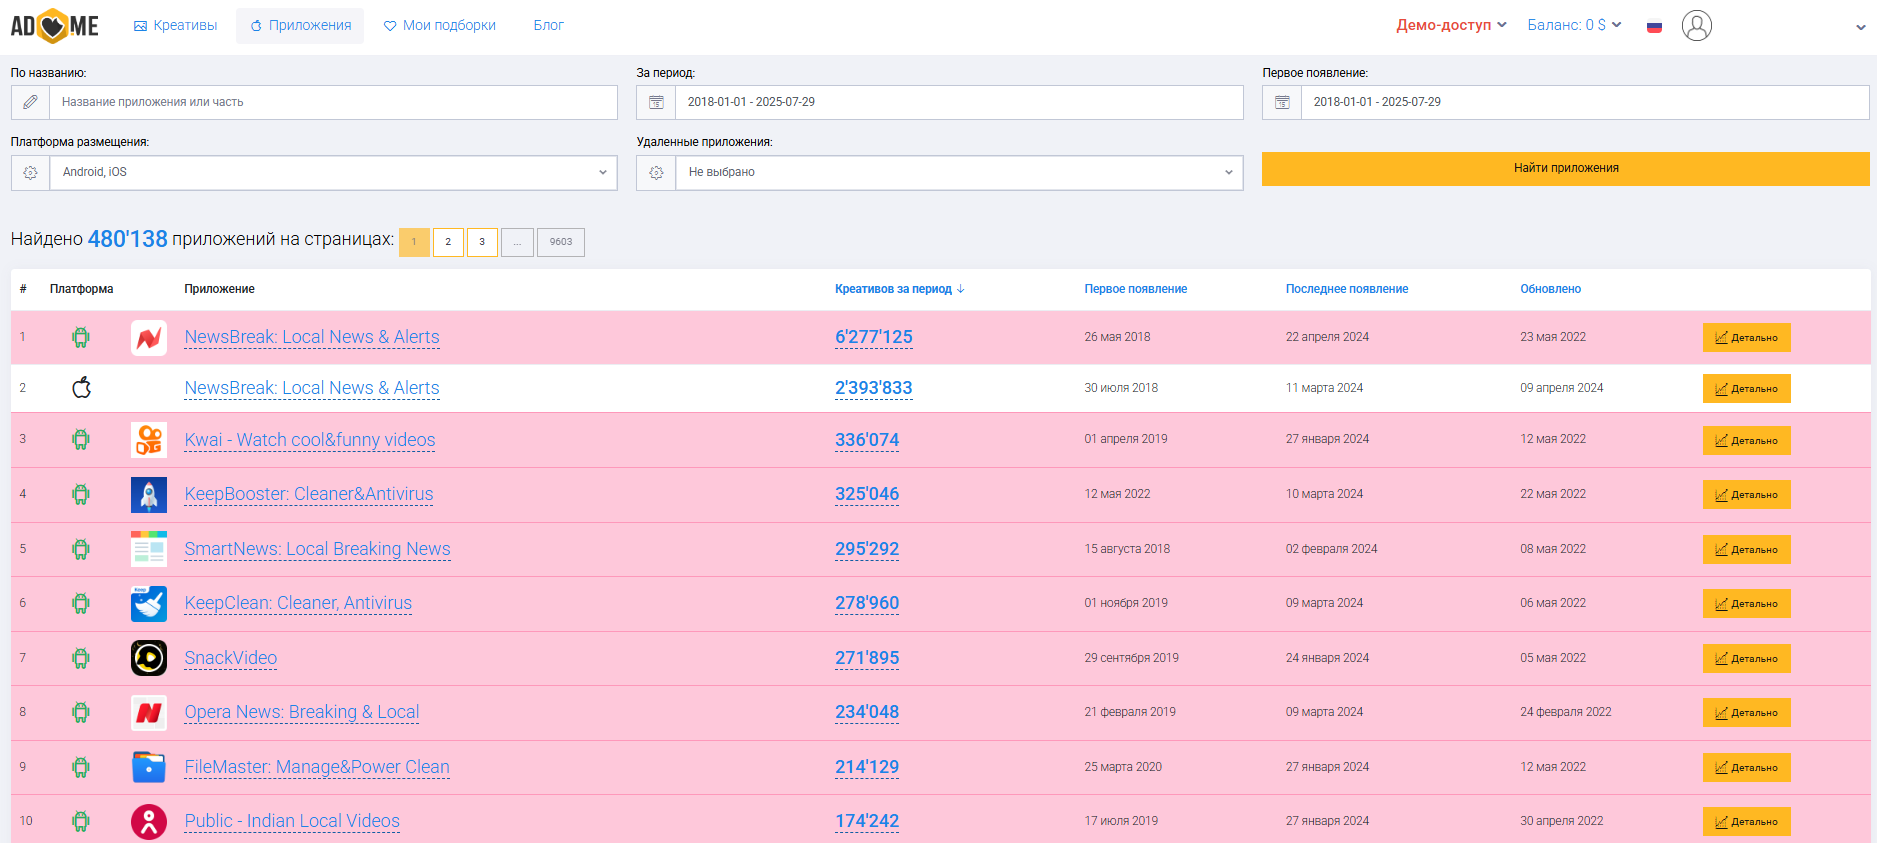Image resolution: width=1877 pixels, height=843 pixels.
Task: Open the Креативы tab
Action: click(x=175, y=25)
